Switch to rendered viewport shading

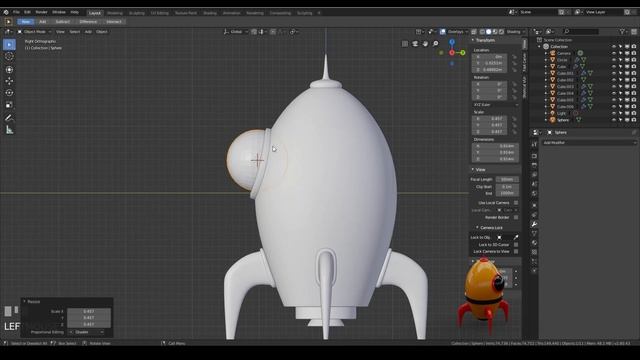click(x=502, y=31)
